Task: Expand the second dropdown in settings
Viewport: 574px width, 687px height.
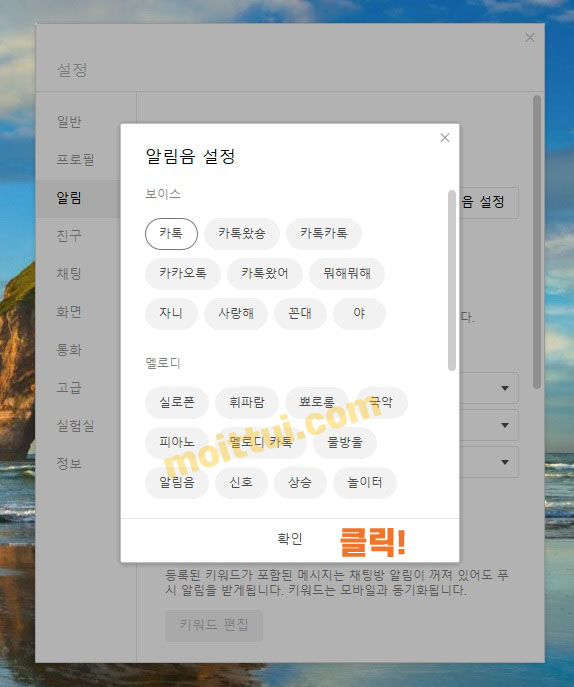Action: point(489,425)
